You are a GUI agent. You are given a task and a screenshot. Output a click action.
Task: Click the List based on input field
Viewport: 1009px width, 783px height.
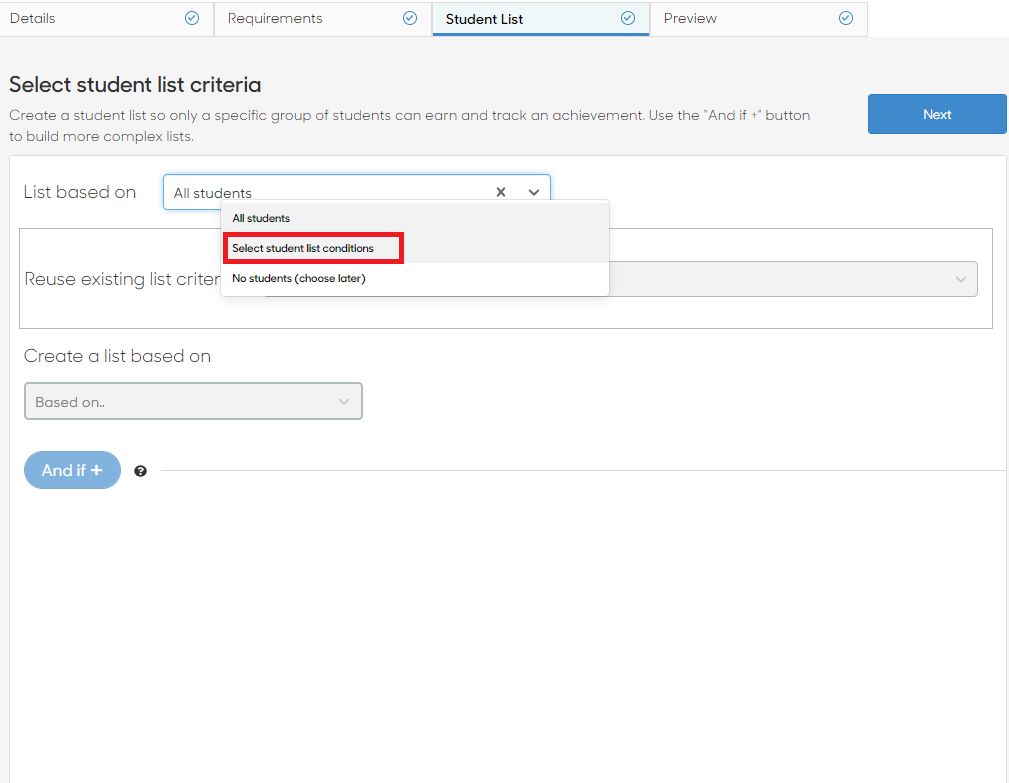coord(356,192)
